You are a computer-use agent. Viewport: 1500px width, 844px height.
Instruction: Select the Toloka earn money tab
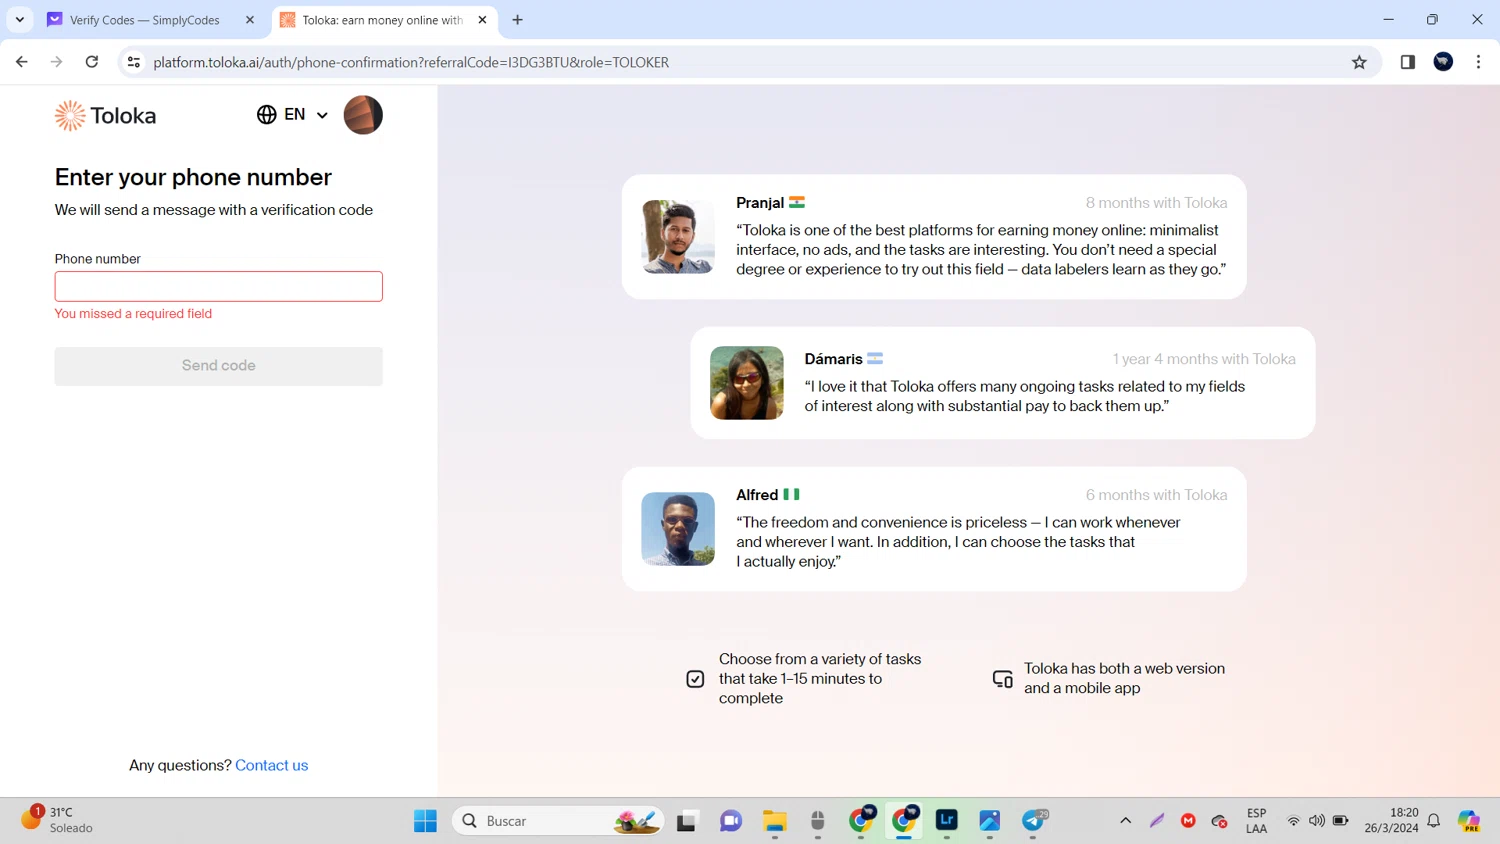click(383, 20)
